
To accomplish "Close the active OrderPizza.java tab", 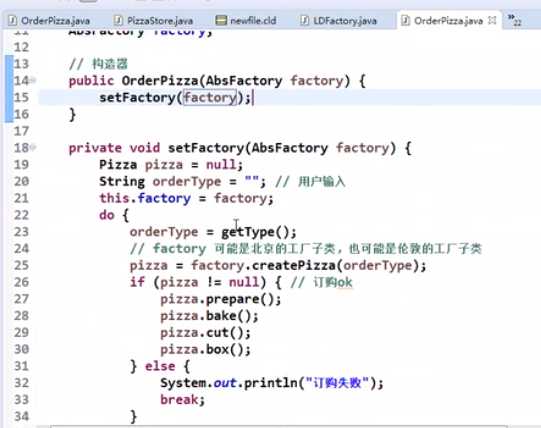I will pos(492,20).
